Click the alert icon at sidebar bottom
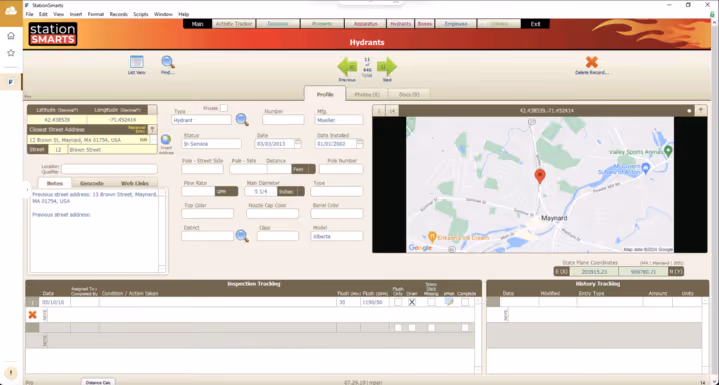Screen dimensions: 719x385 (11, 373)
